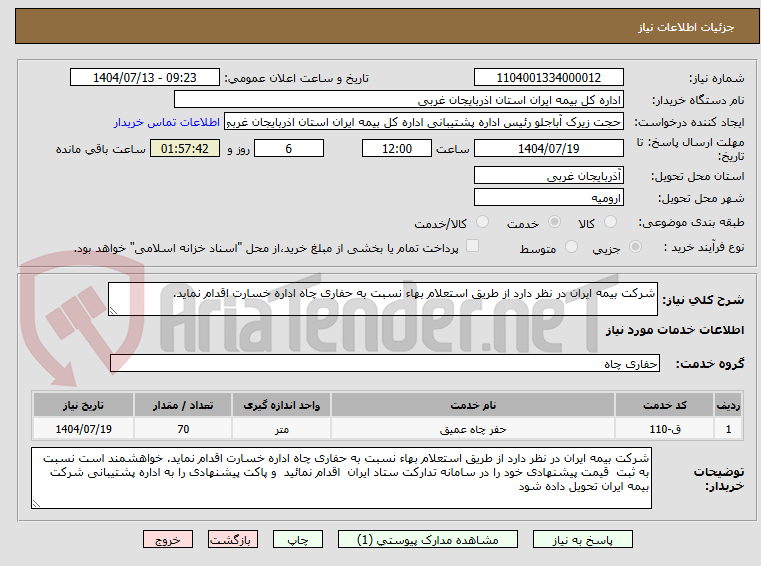Click the بازگشت back button
The width and height of the screenshot is (761, 566).
[232, 539]
